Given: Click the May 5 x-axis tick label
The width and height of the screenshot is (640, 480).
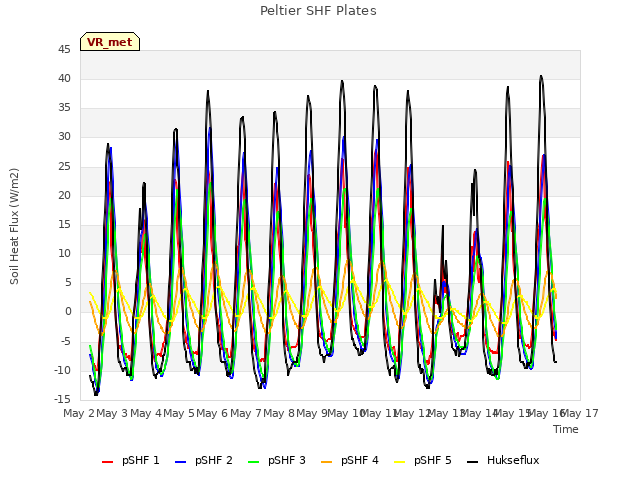Looking at the screenshot, I should [179, 413].
